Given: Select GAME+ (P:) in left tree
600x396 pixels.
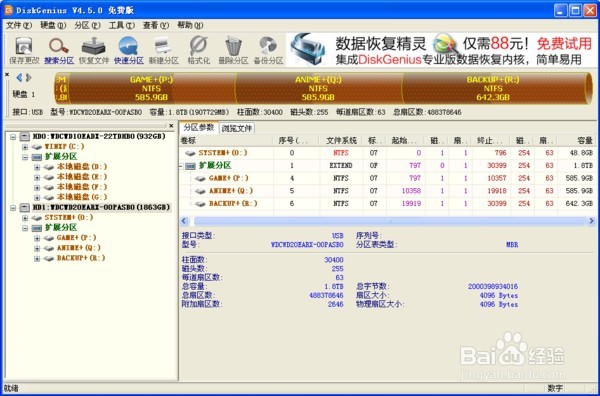Looking at the screenshot, I should click(77, 238).
